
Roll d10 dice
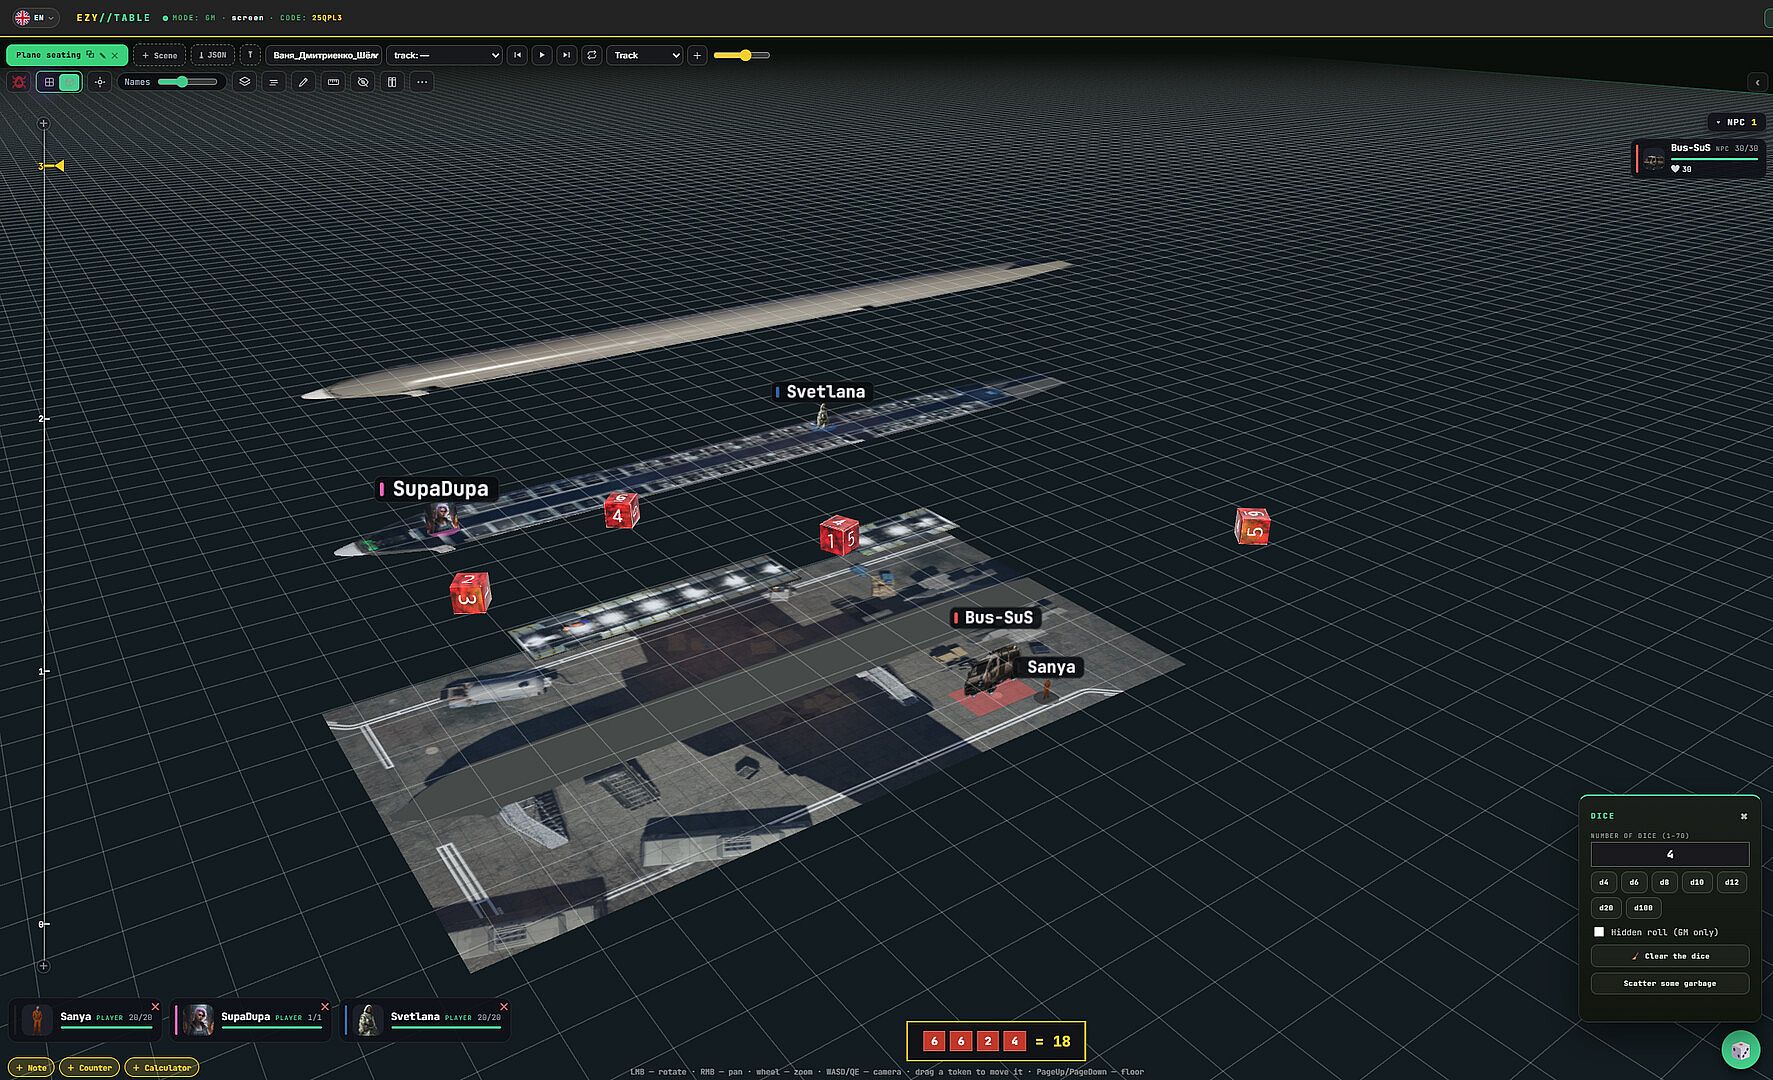coord(1697,882)
